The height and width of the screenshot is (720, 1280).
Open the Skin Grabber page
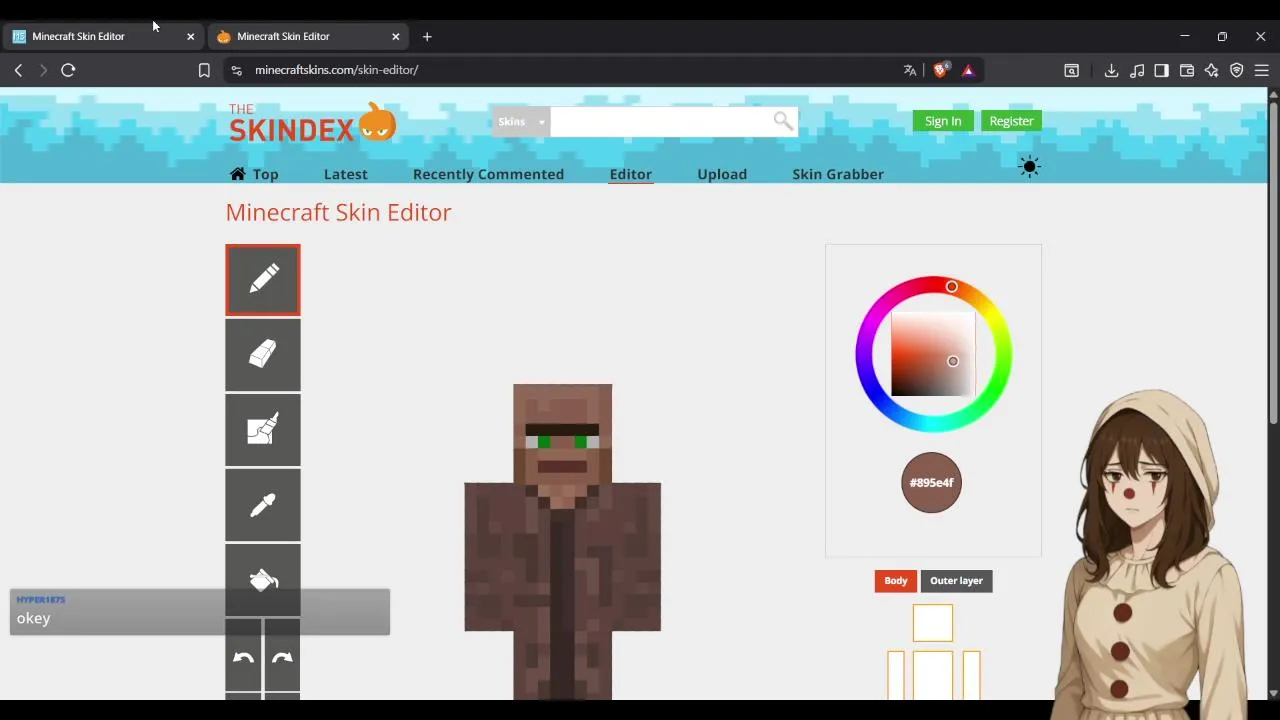coord(838,174)
